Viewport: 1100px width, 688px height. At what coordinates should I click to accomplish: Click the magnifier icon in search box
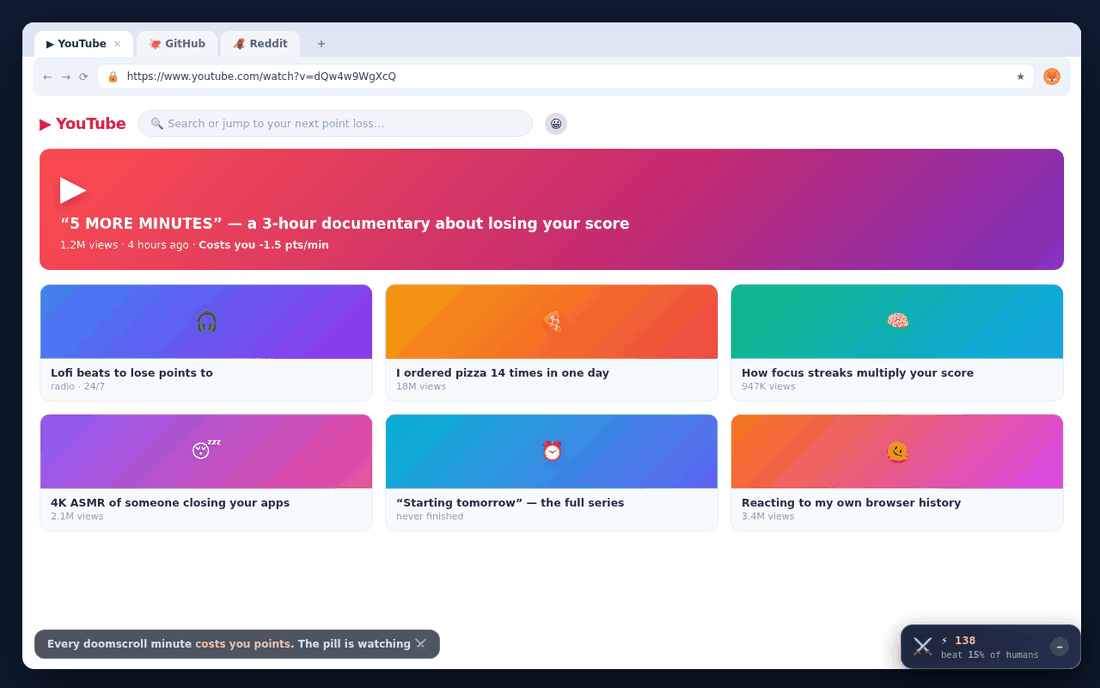point(156,123)
